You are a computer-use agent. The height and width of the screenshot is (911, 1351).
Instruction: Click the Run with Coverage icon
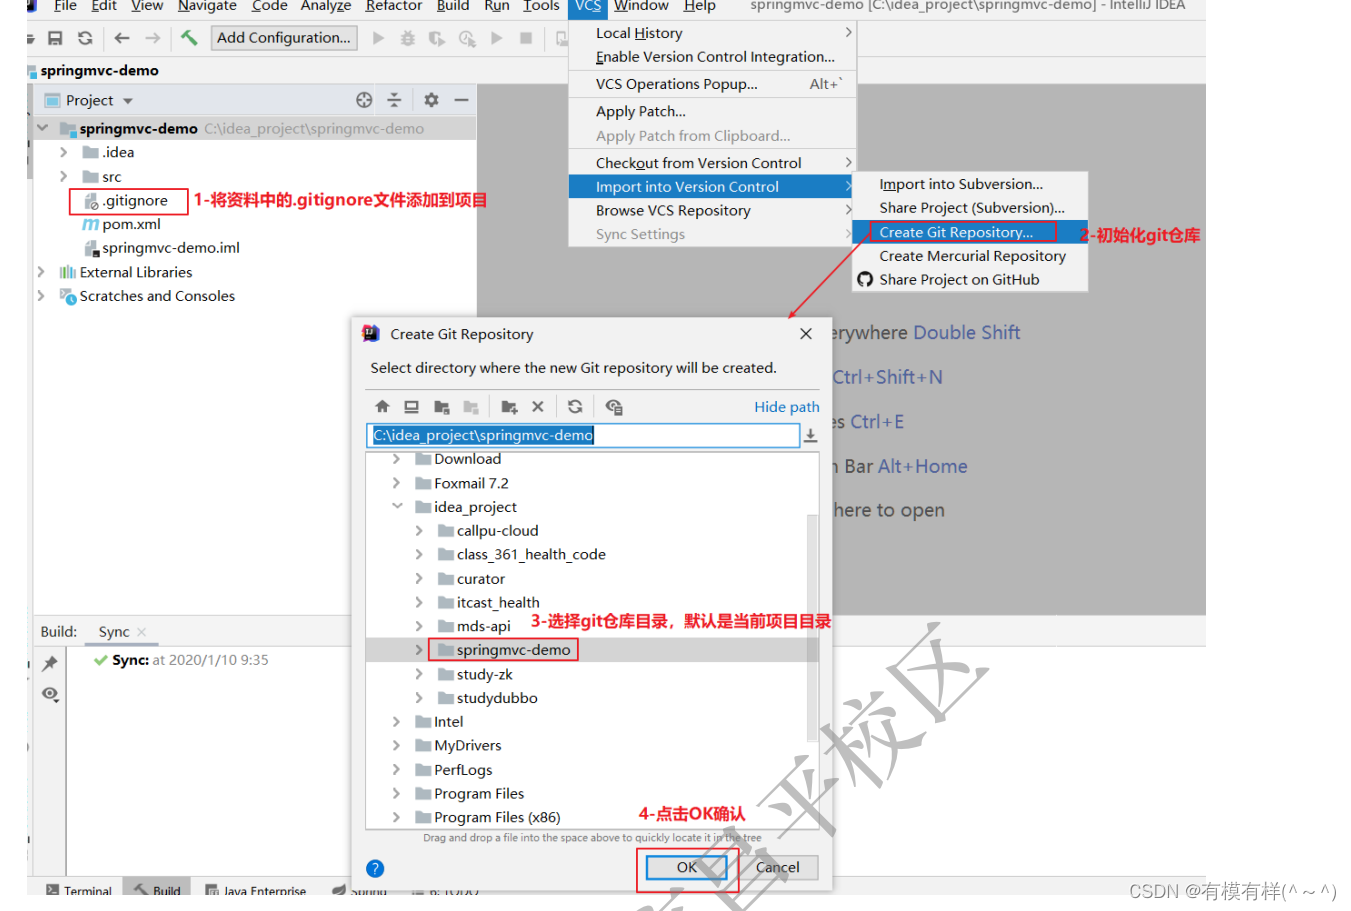[x=437, y=38]
